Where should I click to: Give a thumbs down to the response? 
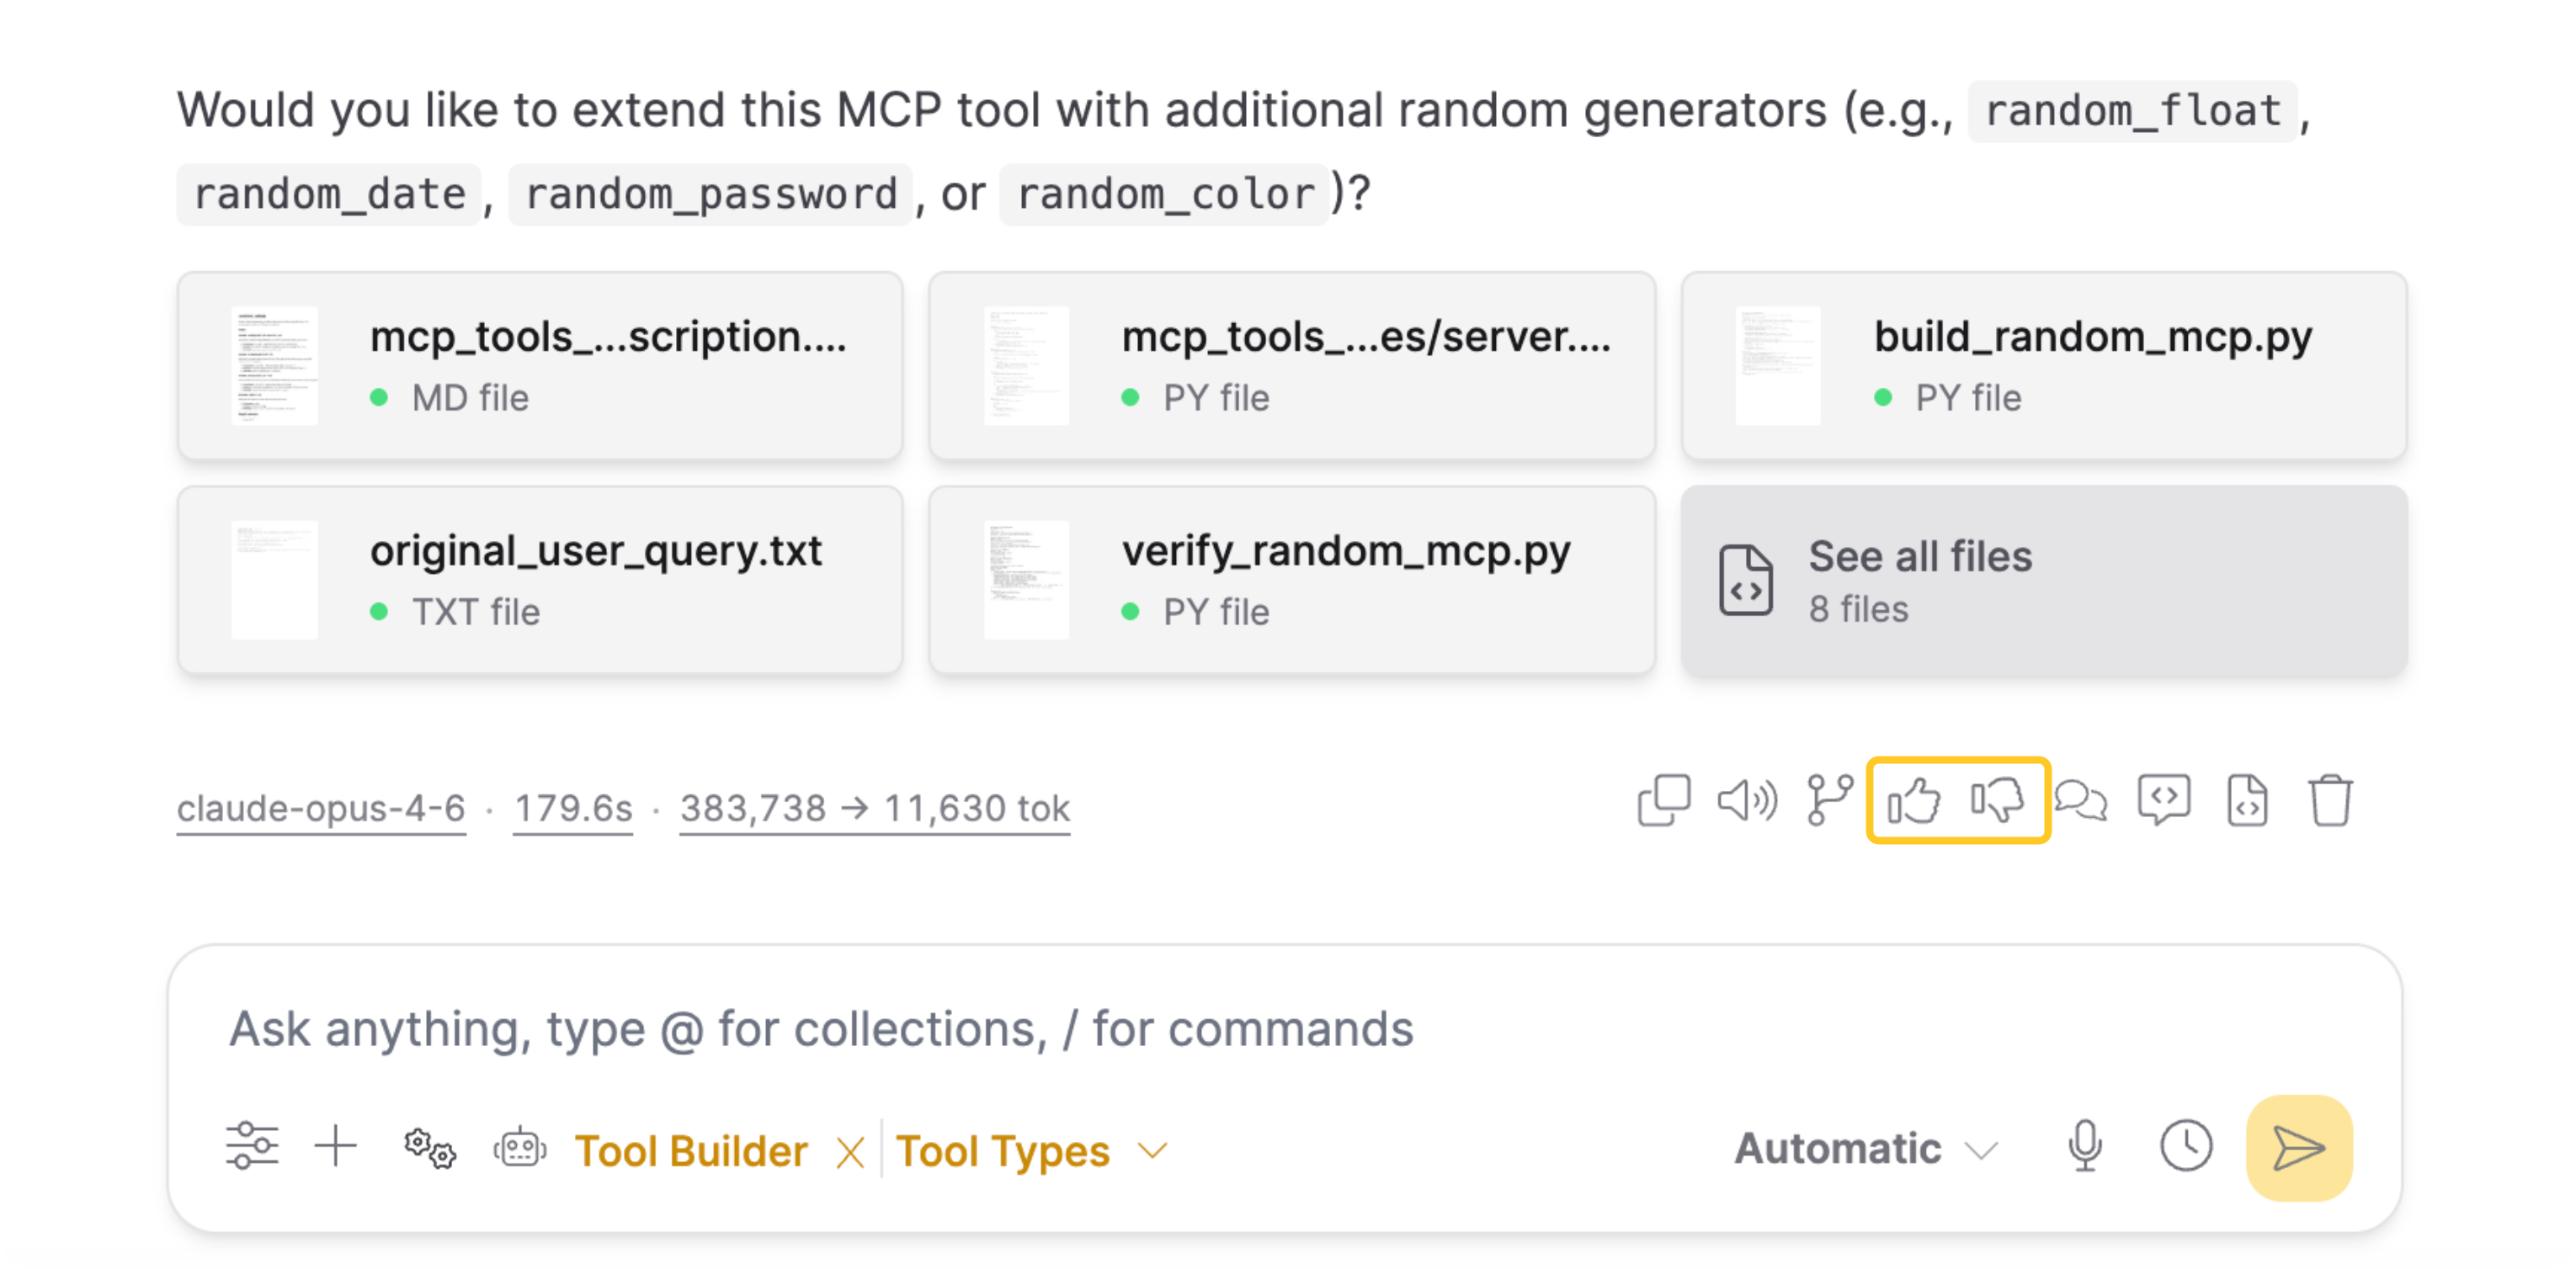coord(1998,801)
